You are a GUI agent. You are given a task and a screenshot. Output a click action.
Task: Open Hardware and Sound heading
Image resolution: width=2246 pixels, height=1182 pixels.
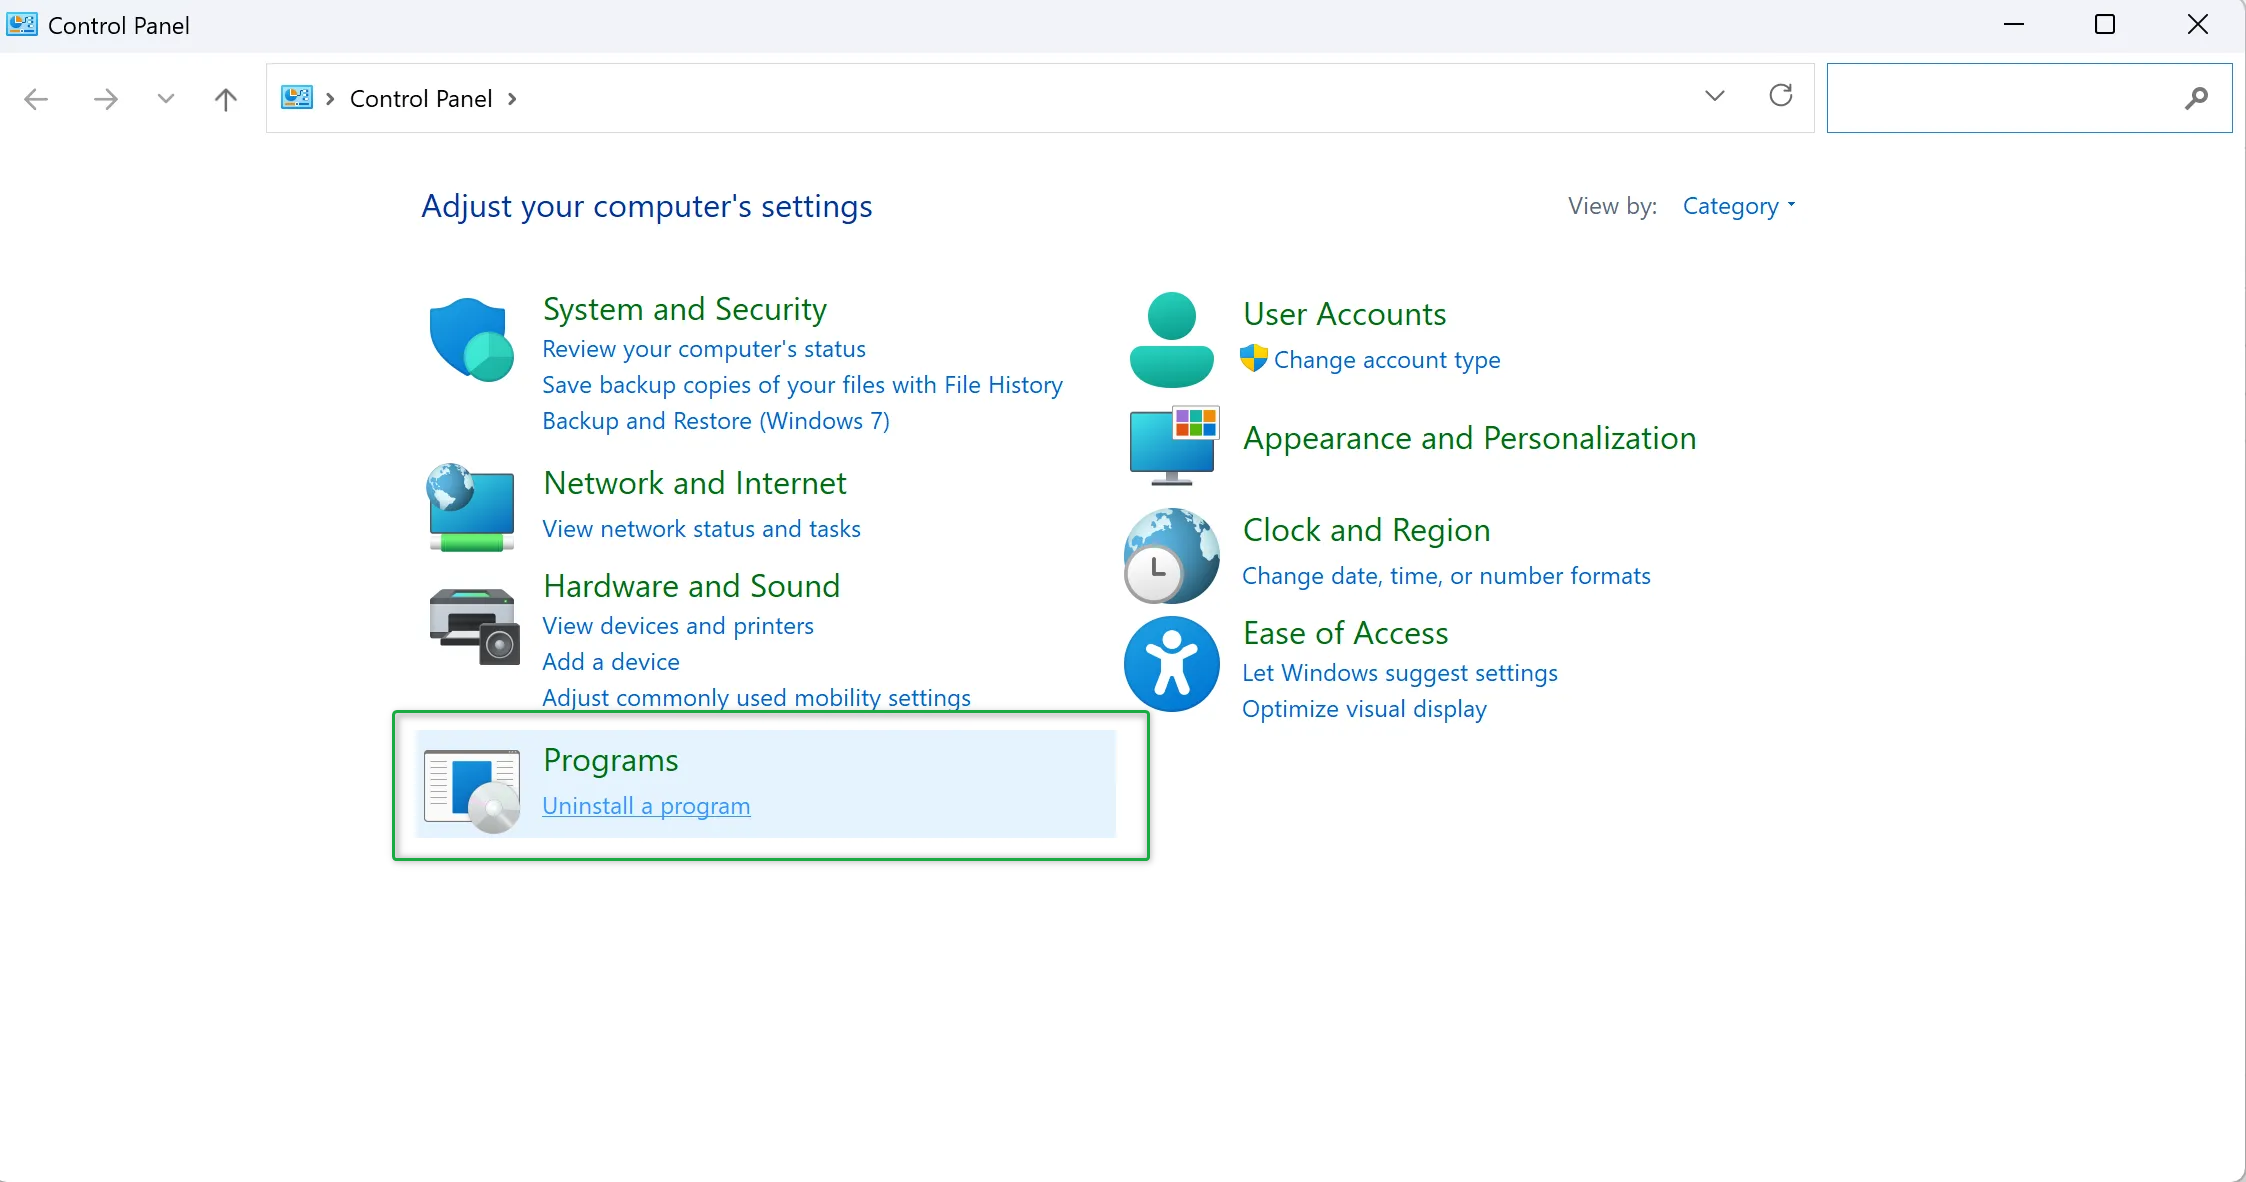tap(692, 586)
